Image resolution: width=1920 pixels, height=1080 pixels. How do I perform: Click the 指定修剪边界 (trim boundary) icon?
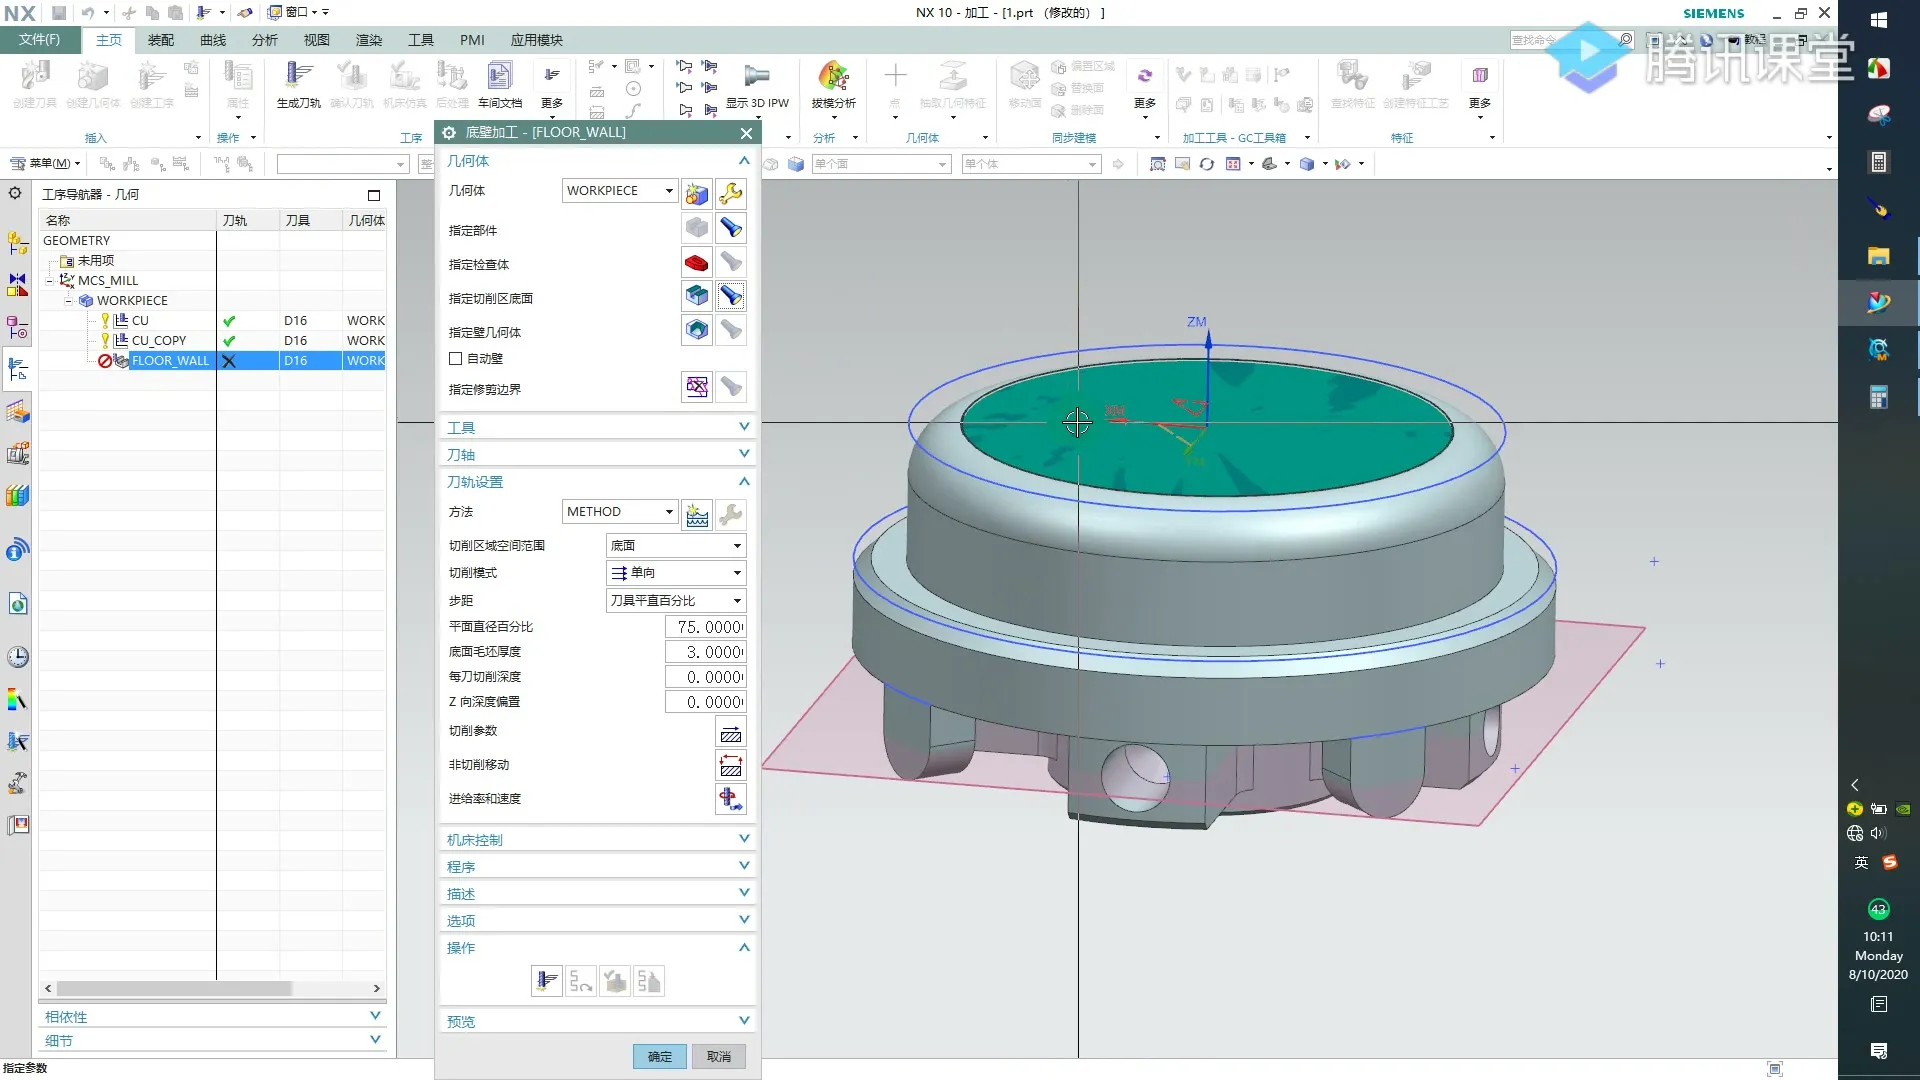click(697, 387)
